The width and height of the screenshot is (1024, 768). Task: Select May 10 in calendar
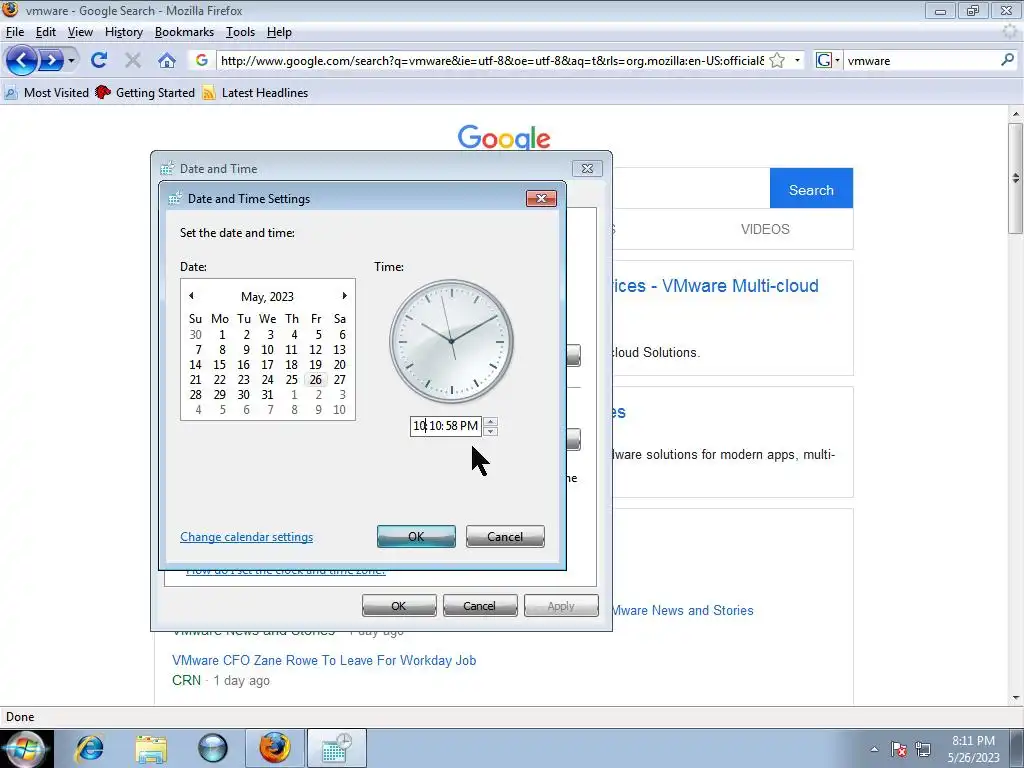point(267,349)
